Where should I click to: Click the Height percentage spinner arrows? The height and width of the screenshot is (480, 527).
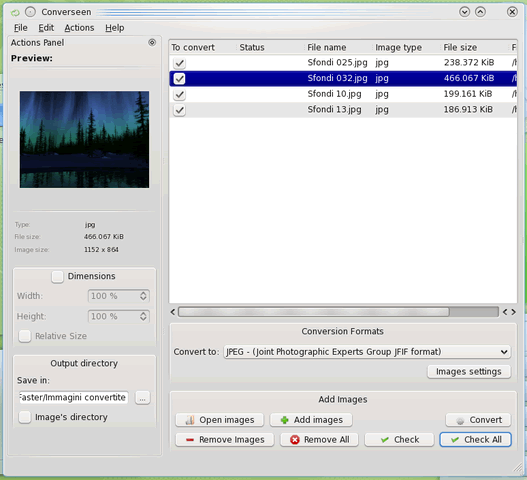(x=143, y=316)
